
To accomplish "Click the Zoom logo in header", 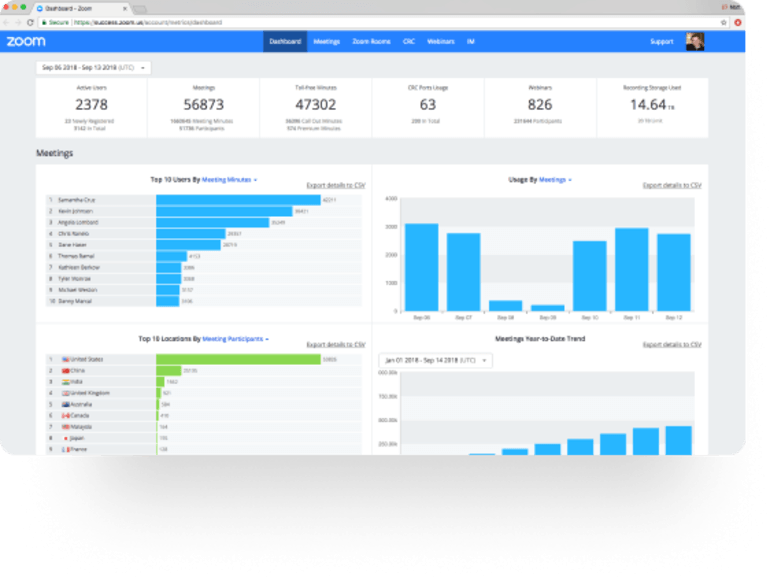I will 26,41.
